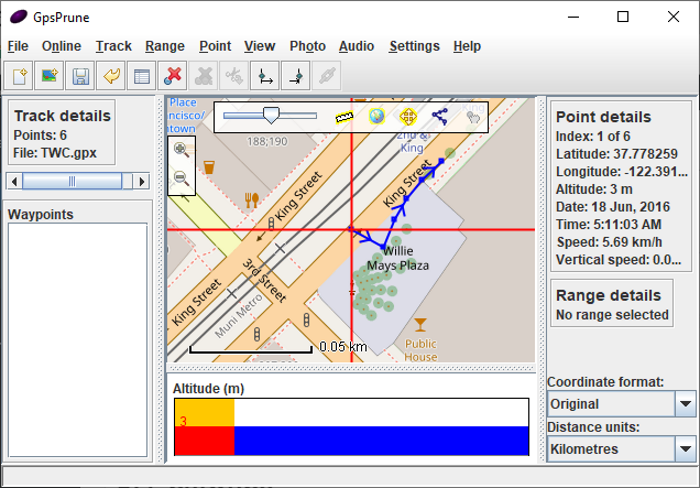Image resolution: width=700 pixels, height=488 pixels.
Task: Click the Set range start icon
Action: point(264,75)
